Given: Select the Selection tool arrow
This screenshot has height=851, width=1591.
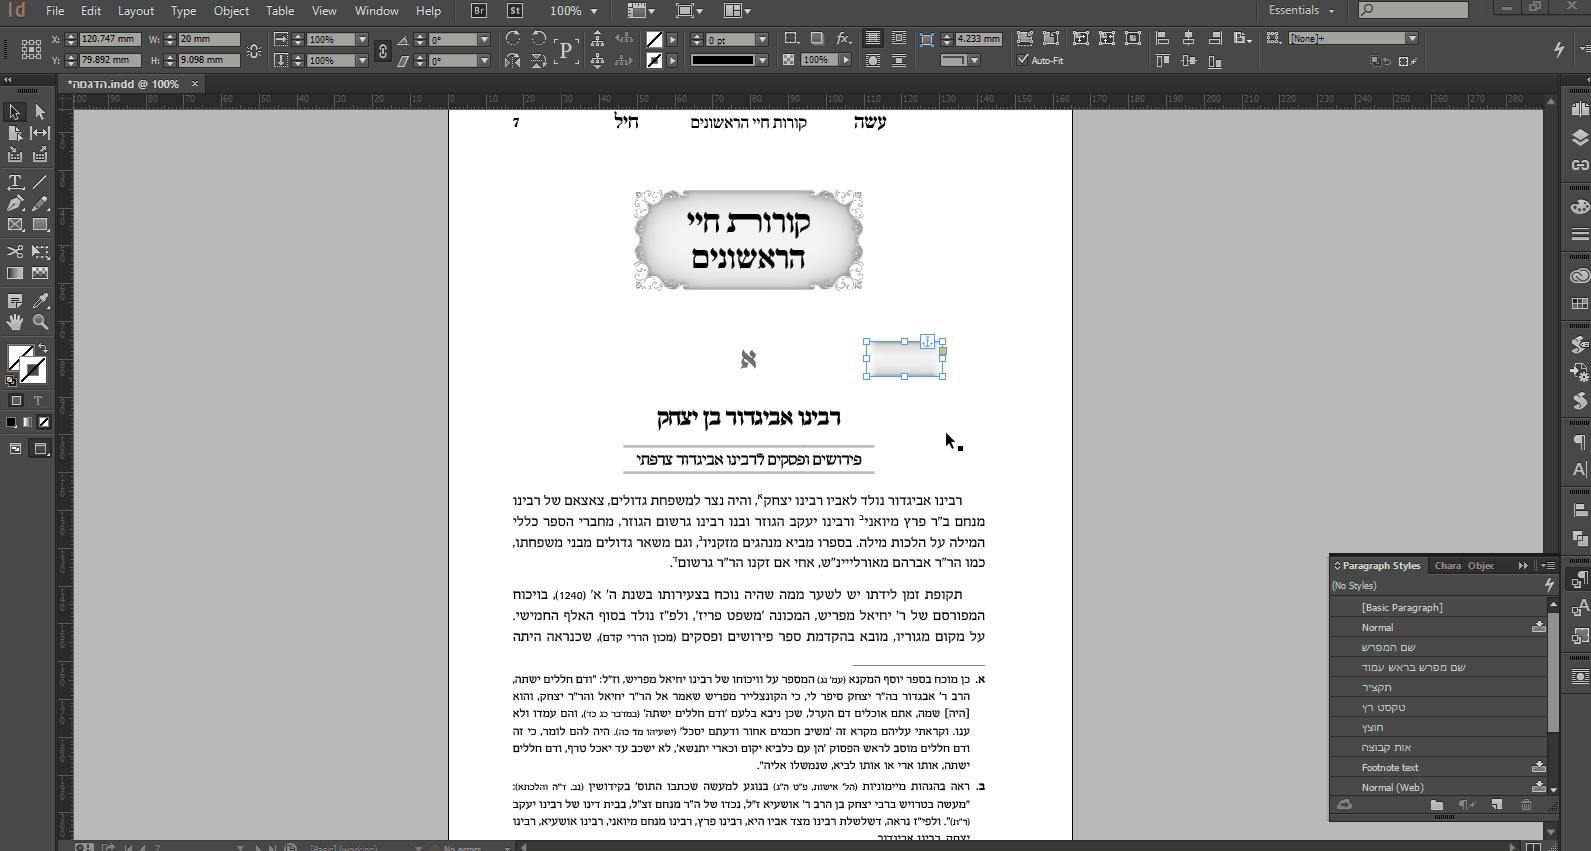Looking at the screenshot, I should 15,112.
